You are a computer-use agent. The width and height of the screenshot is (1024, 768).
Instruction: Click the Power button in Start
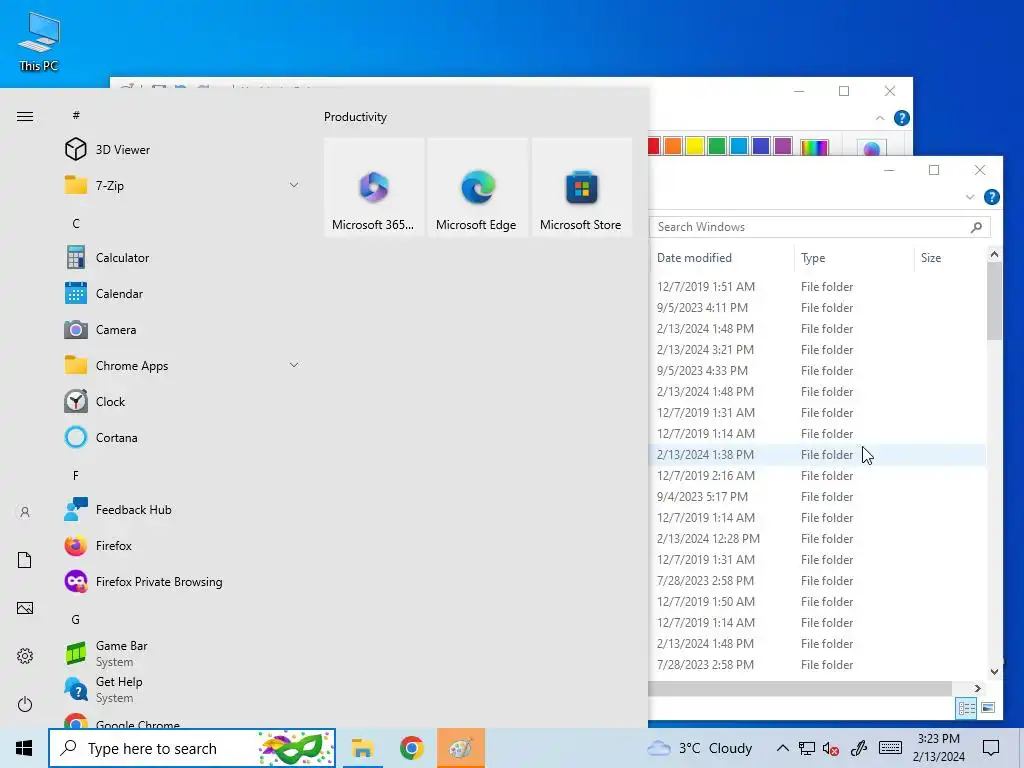[x=25, y=704]
